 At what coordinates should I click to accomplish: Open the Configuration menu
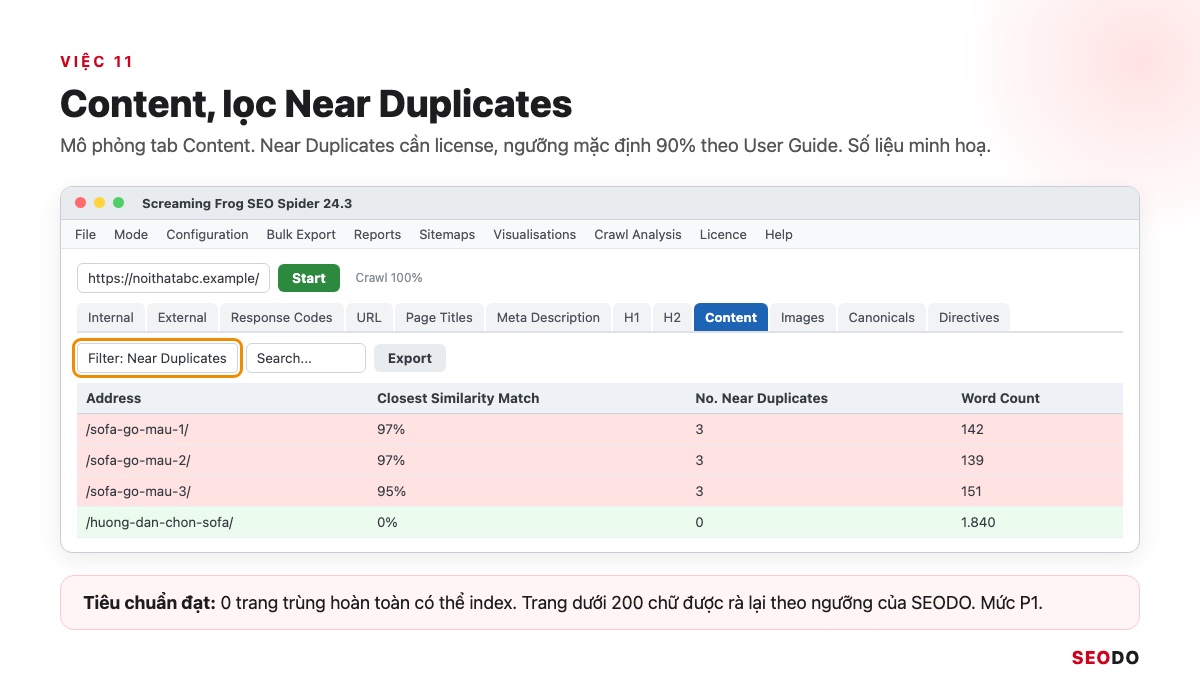pos(207,234)
